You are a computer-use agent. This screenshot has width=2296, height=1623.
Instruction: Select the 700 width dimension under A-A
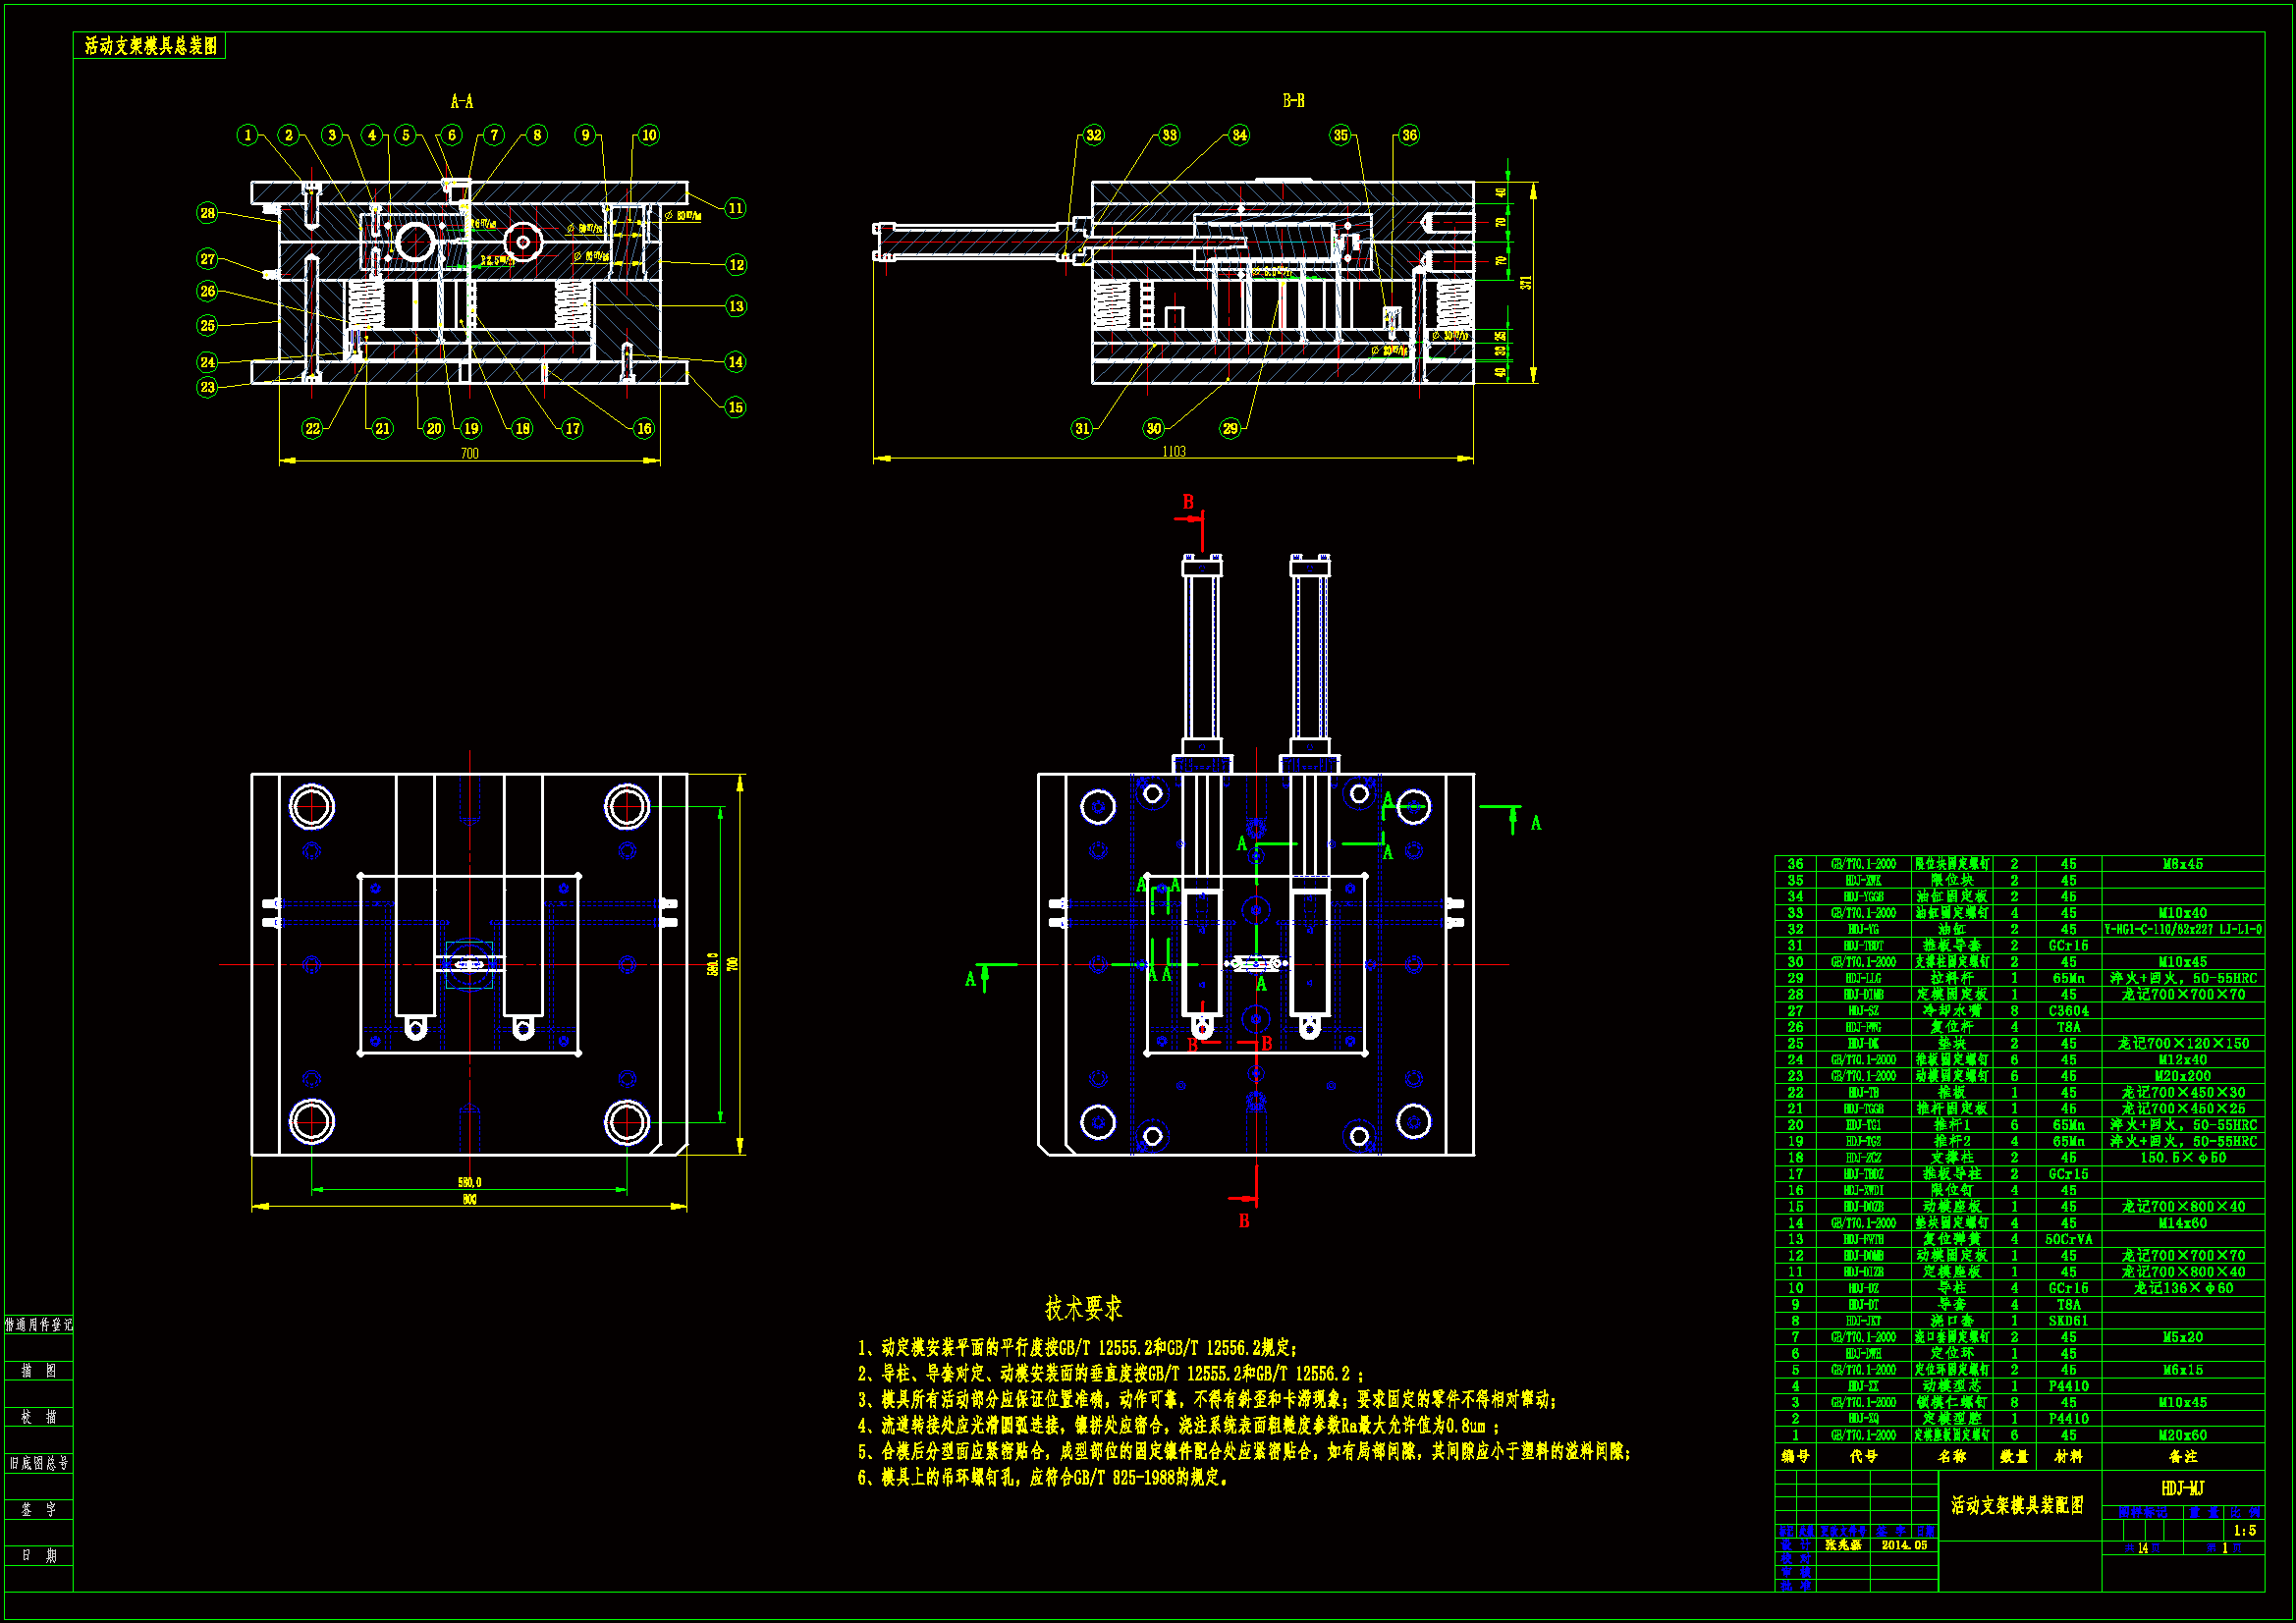click(469, 453)
